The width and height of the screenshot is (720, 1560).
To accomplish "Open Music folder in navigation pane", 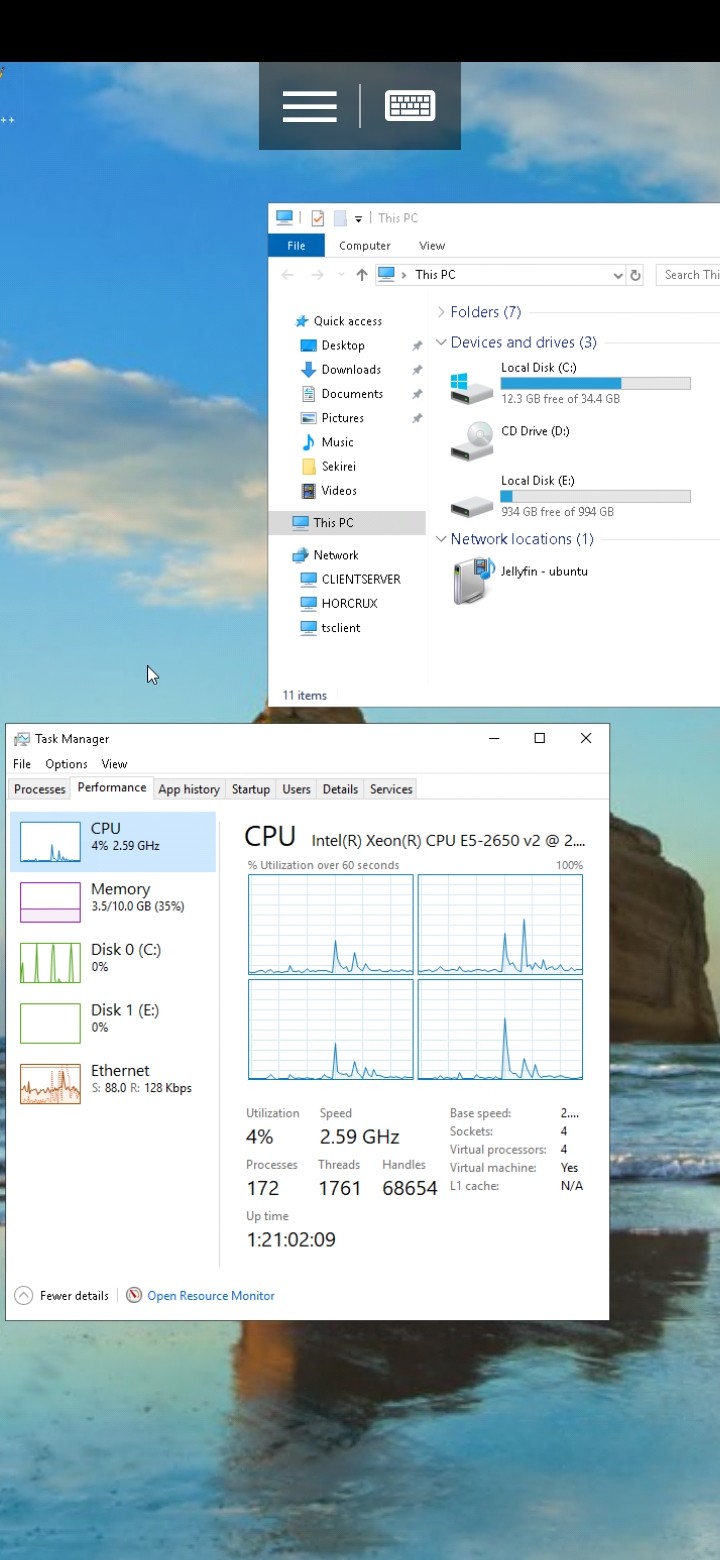I will pyautogui.click(x=337, y=442).
